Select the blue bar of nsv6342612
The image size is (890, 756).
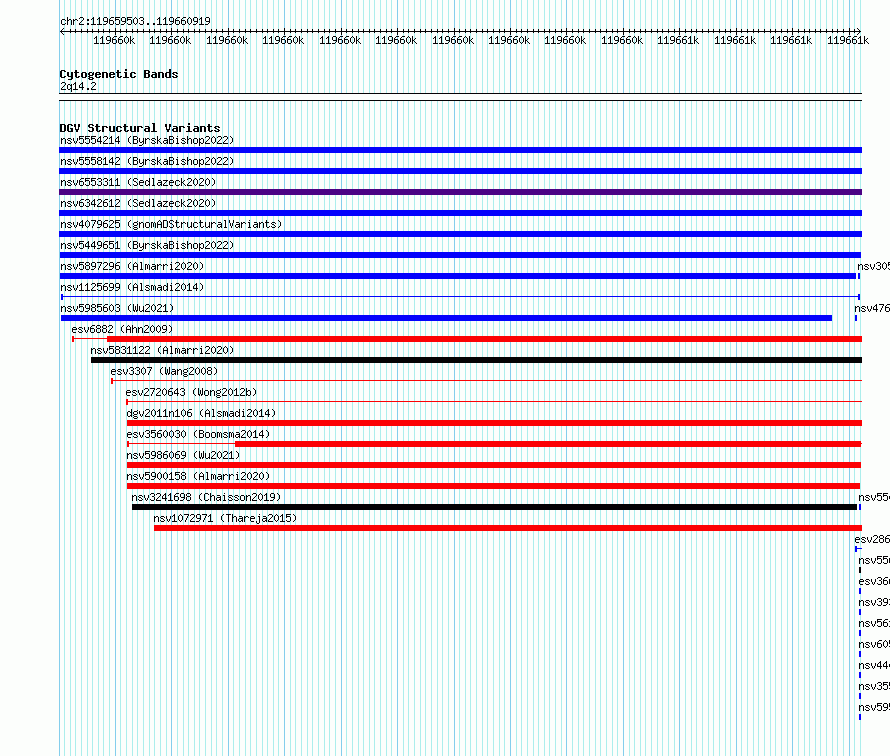pos(460,213)
